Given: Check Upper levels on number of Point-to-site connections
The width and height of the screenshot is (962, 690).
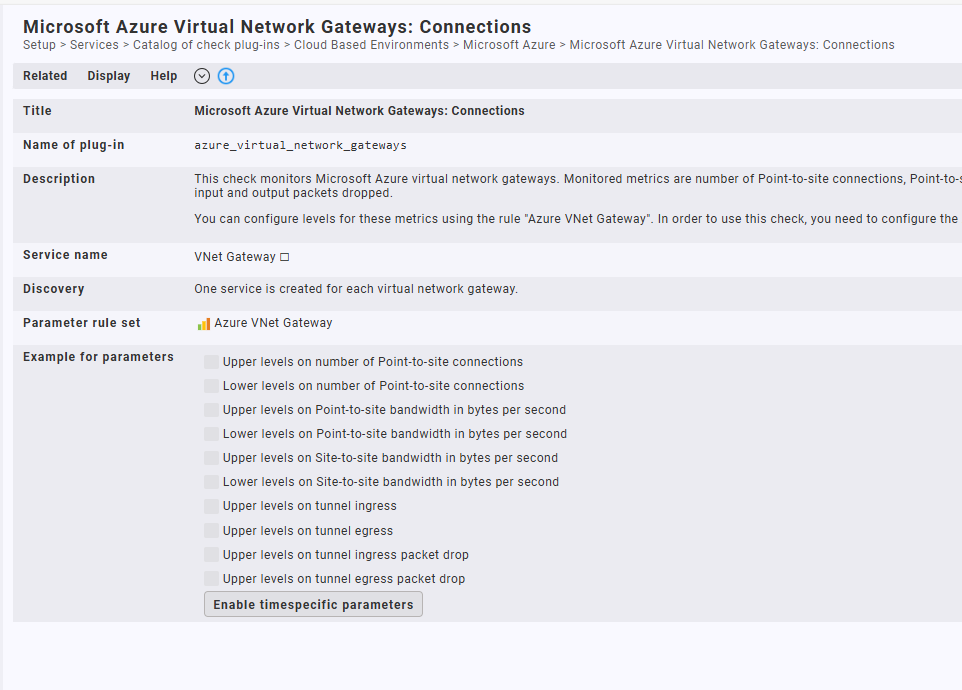Looking at the screenshot, I should [x=211, y=362].
